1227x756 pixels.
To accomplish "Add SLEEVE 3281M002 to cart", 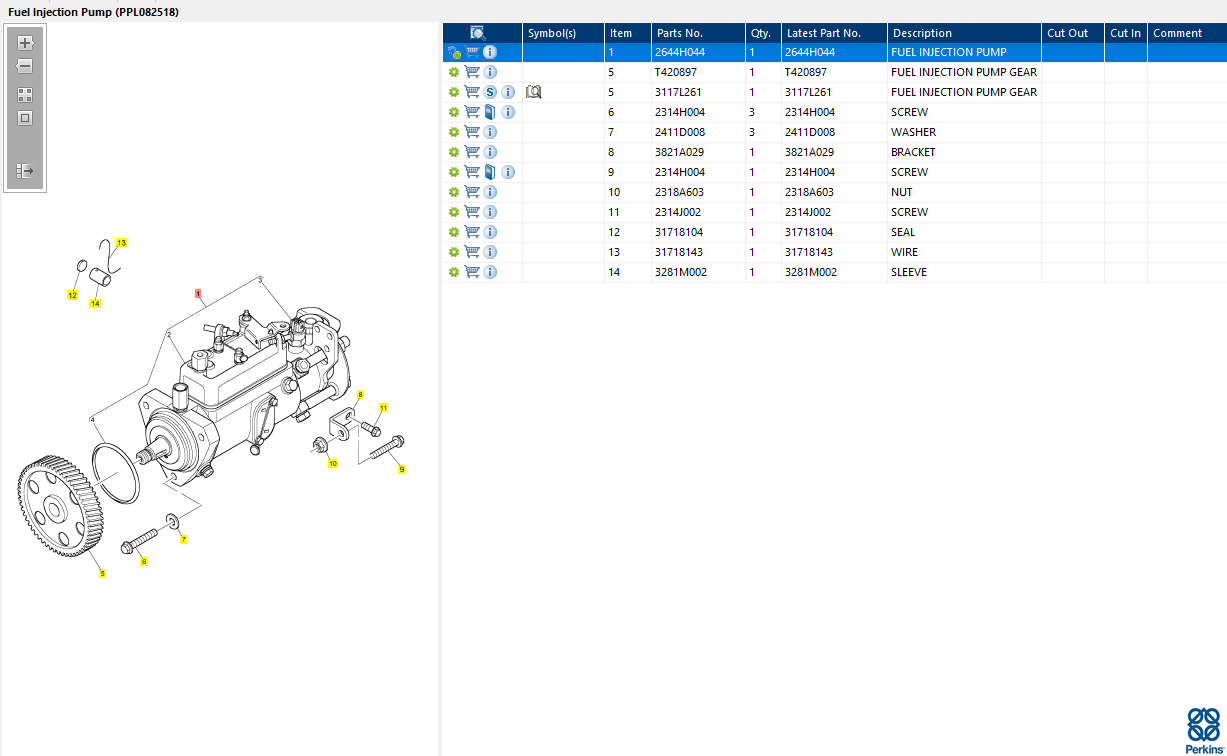I will [x=472, y=272].
